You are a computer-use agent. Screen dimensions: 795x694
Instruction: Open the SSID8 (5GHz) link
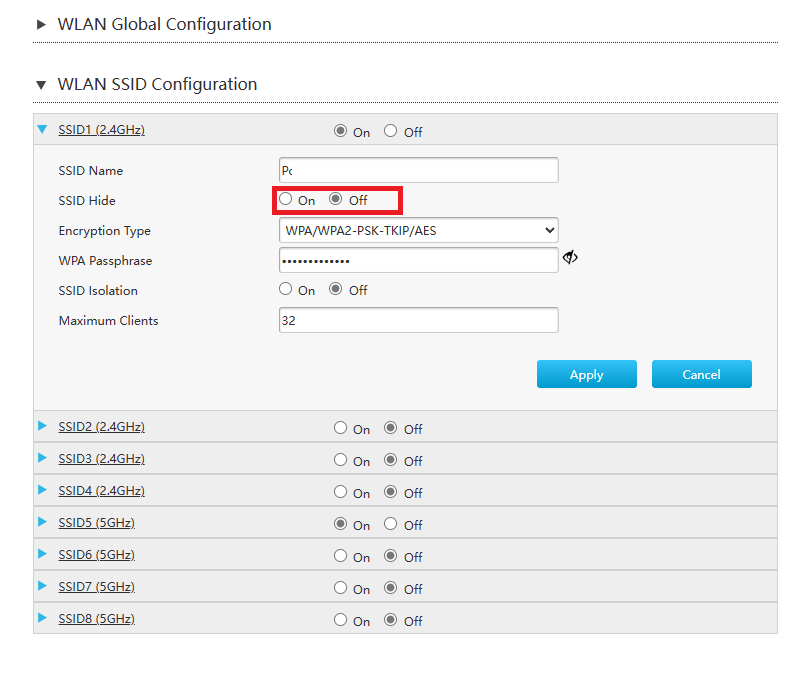pos(96,618)
